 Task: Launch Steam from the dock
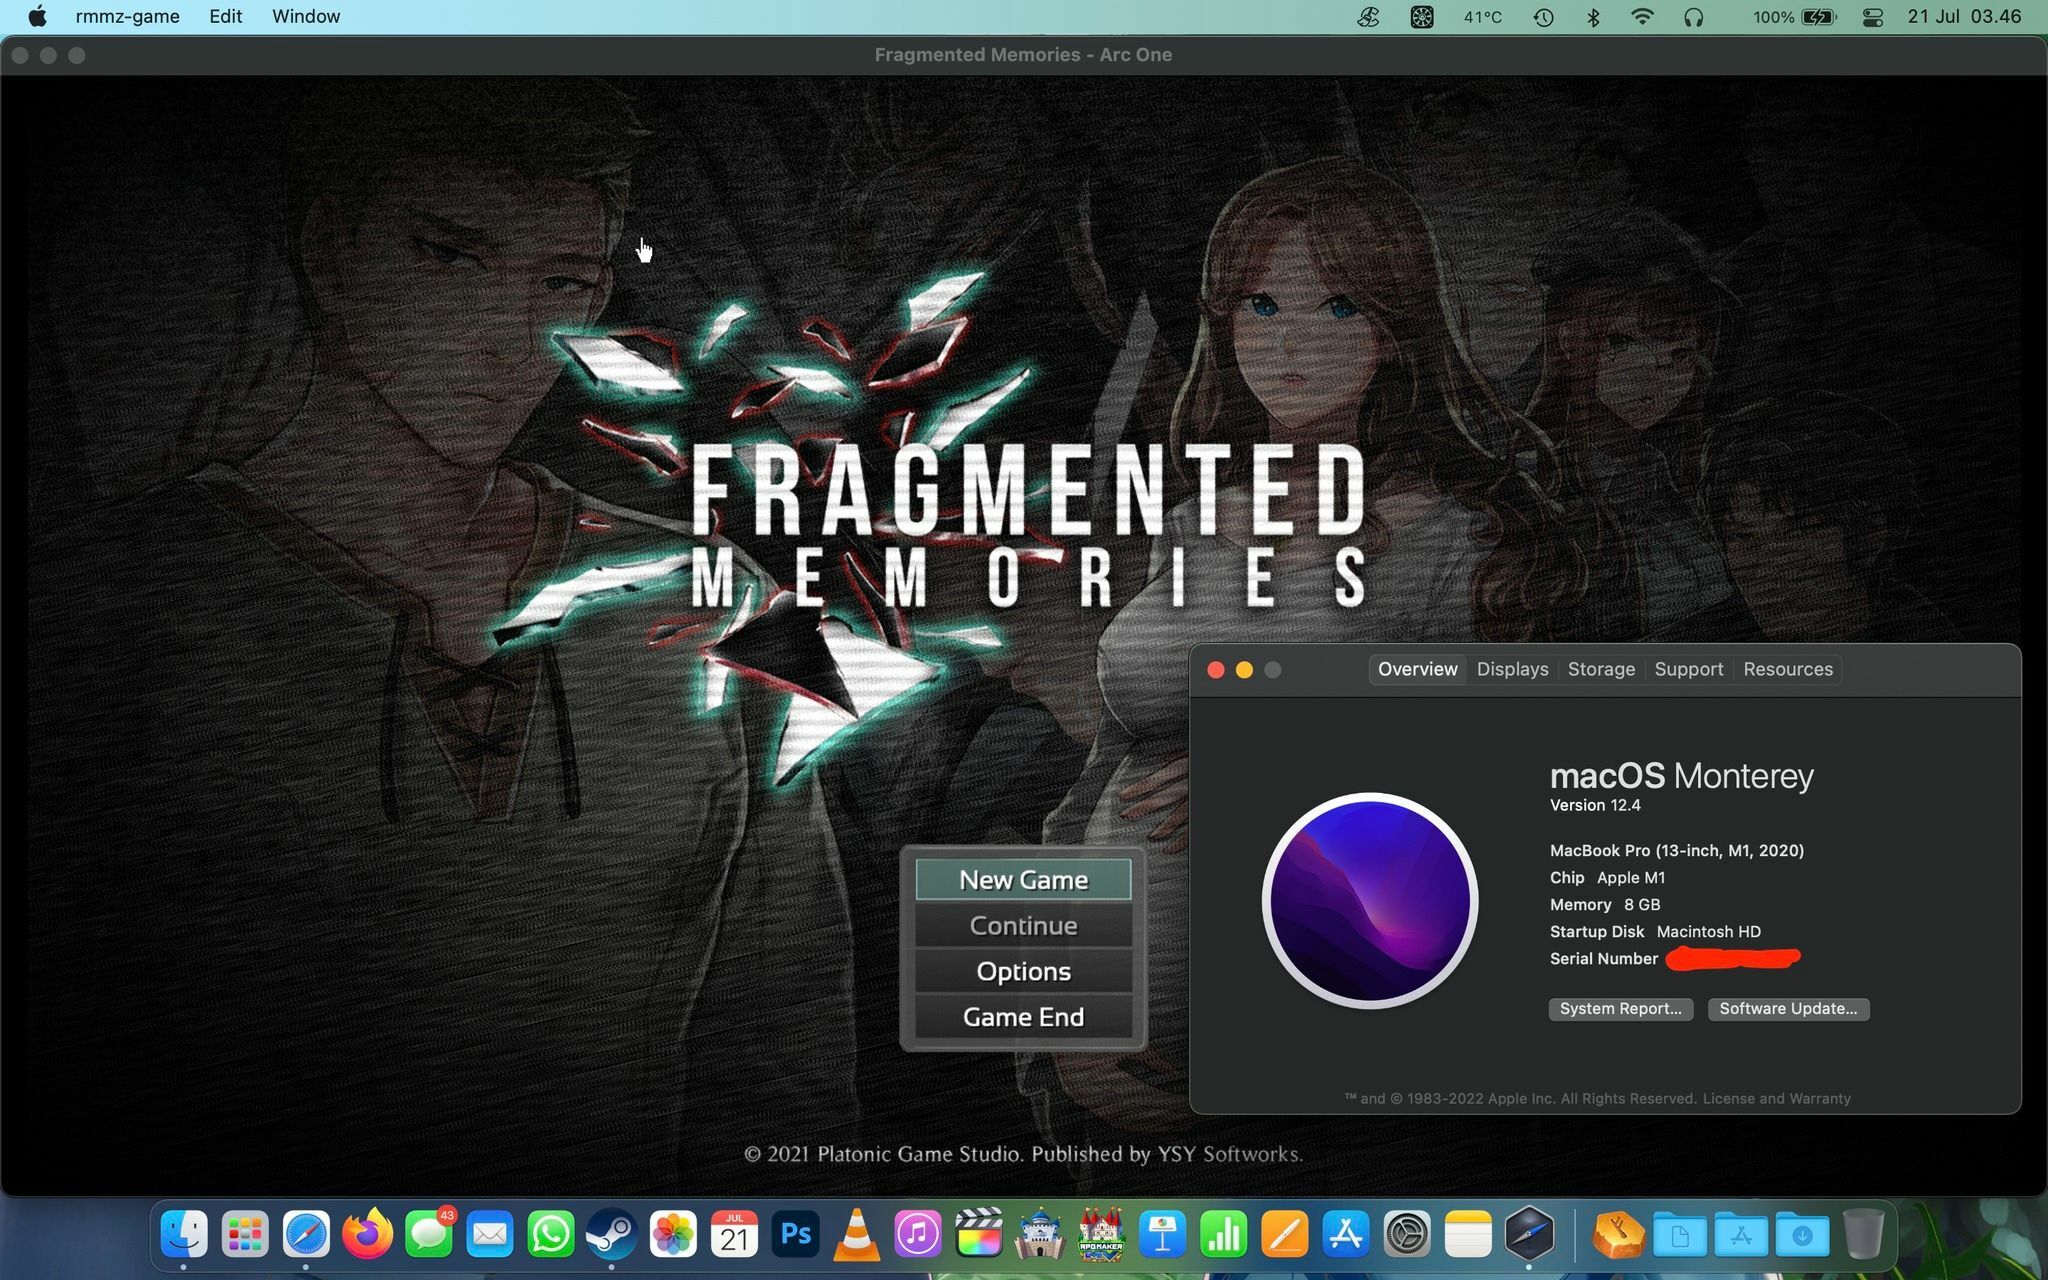[611, 1234]
